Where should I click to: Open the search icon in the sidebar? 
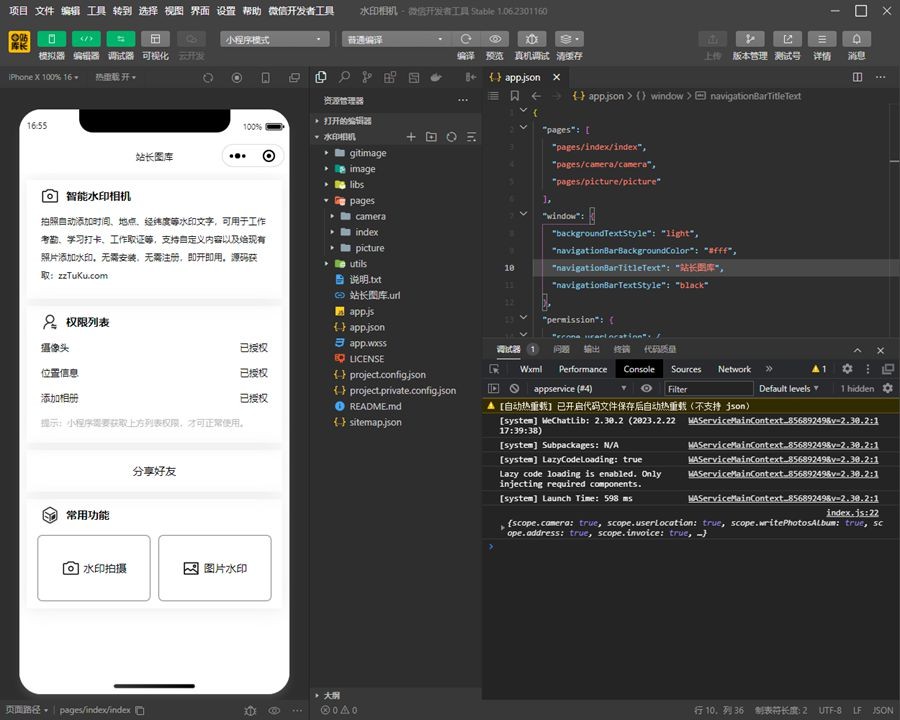(344, 77)
